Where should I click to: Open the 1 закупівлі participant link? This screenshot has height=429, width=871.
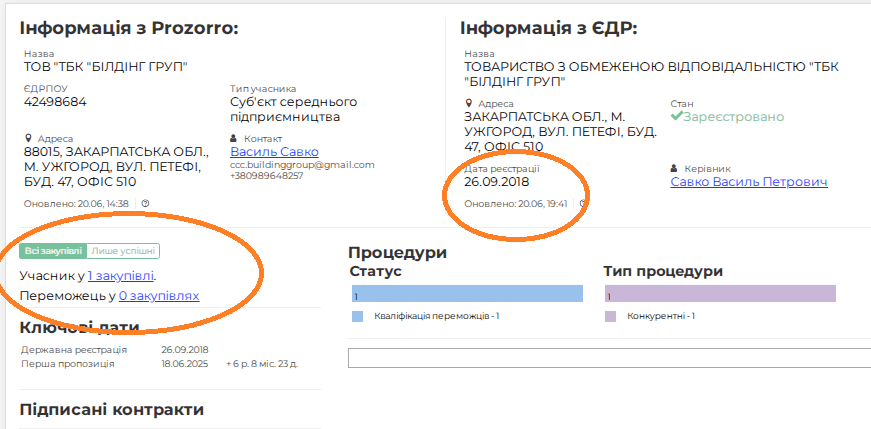pos(121,275)
